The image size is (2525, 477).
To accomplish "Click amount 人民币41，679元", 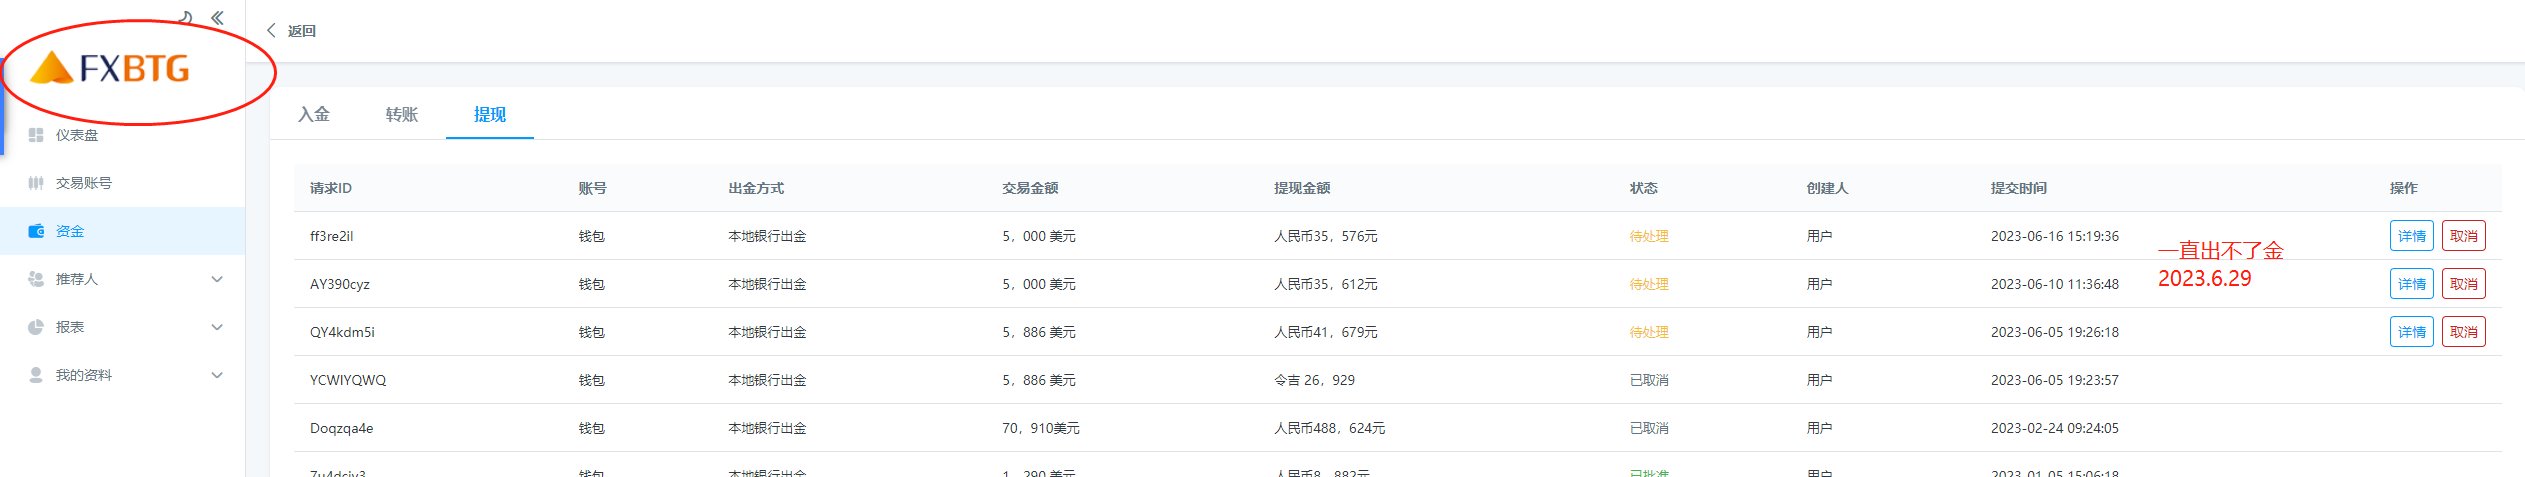I will point(1326,332).
